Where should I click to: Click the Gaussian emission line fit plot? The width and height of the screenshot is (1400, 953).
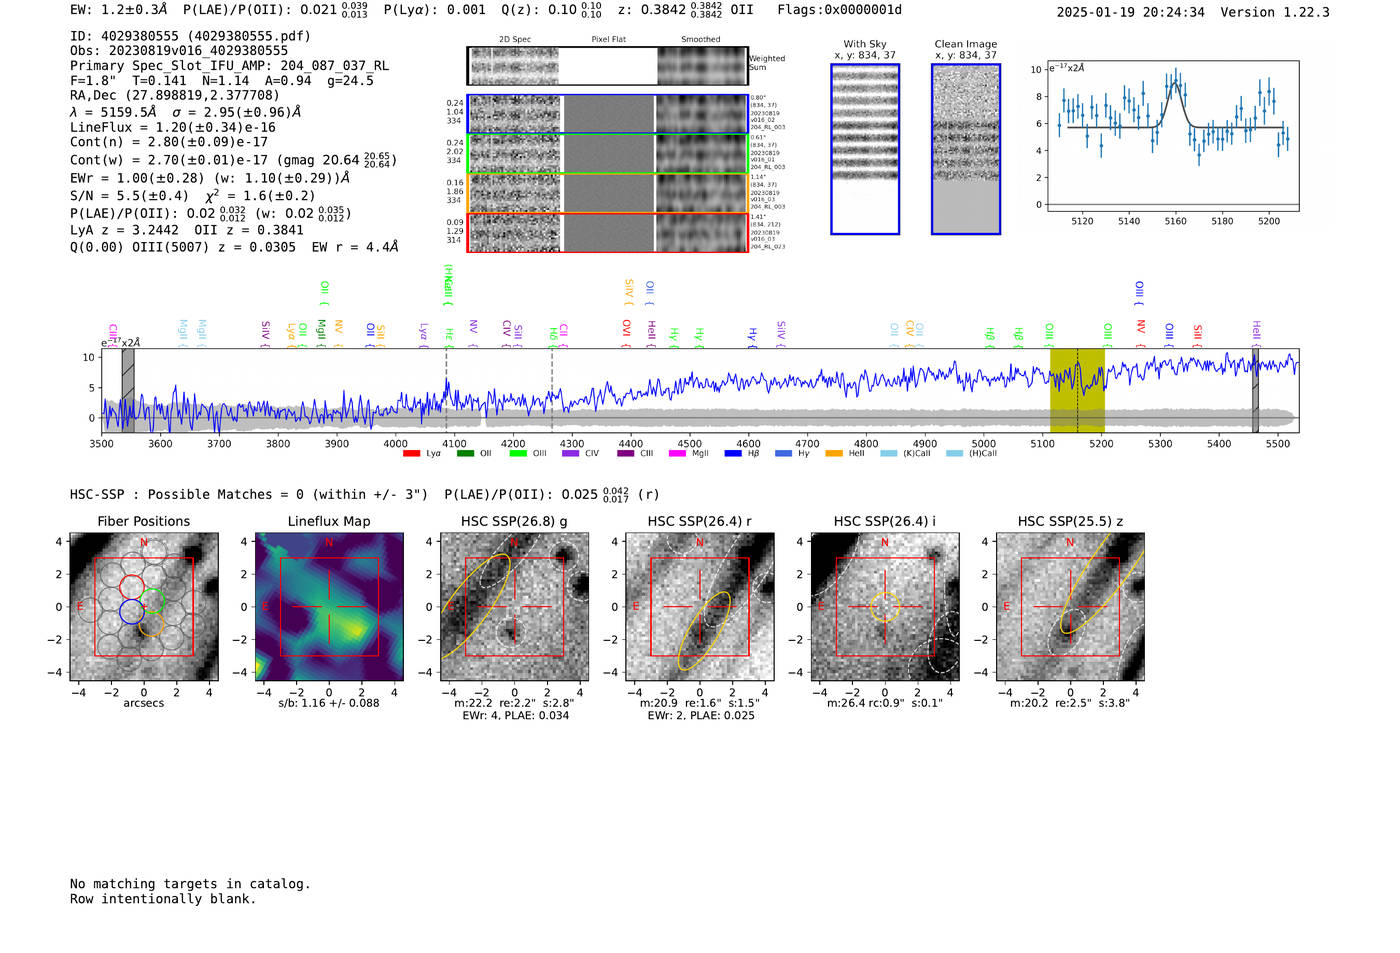(x=1172, y=136)
